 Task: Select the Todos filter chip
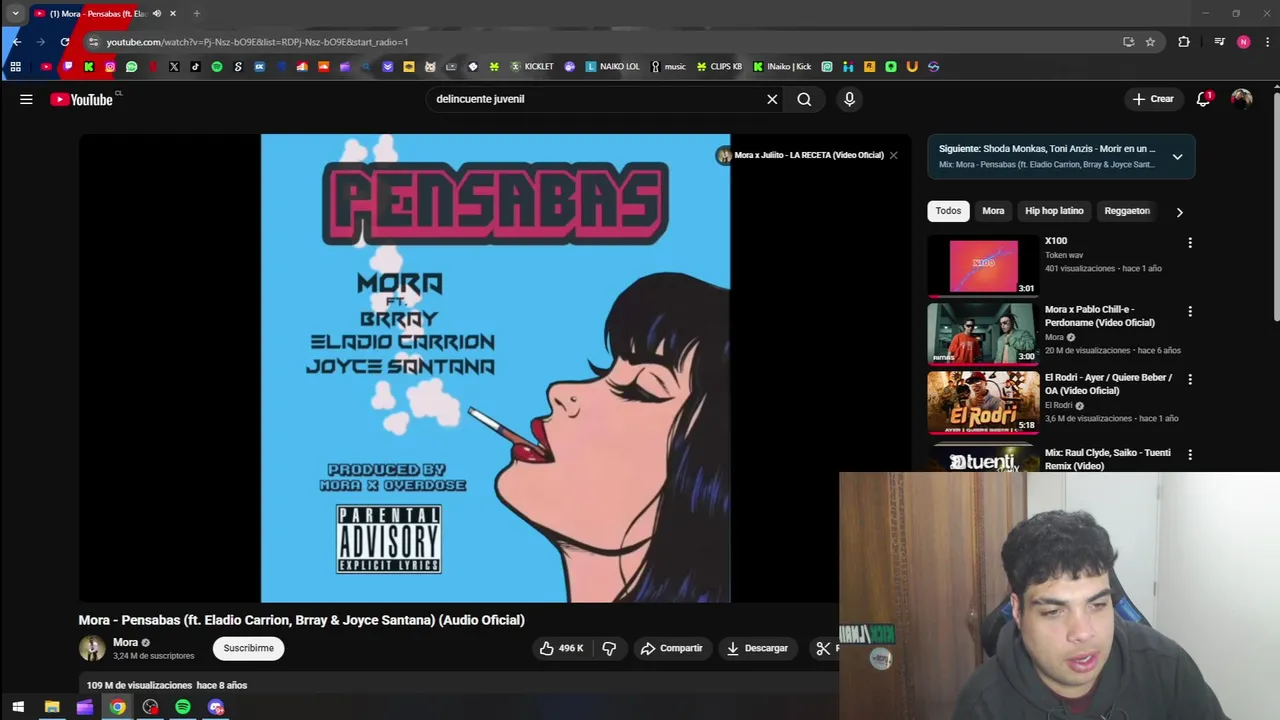click(948, 211)
